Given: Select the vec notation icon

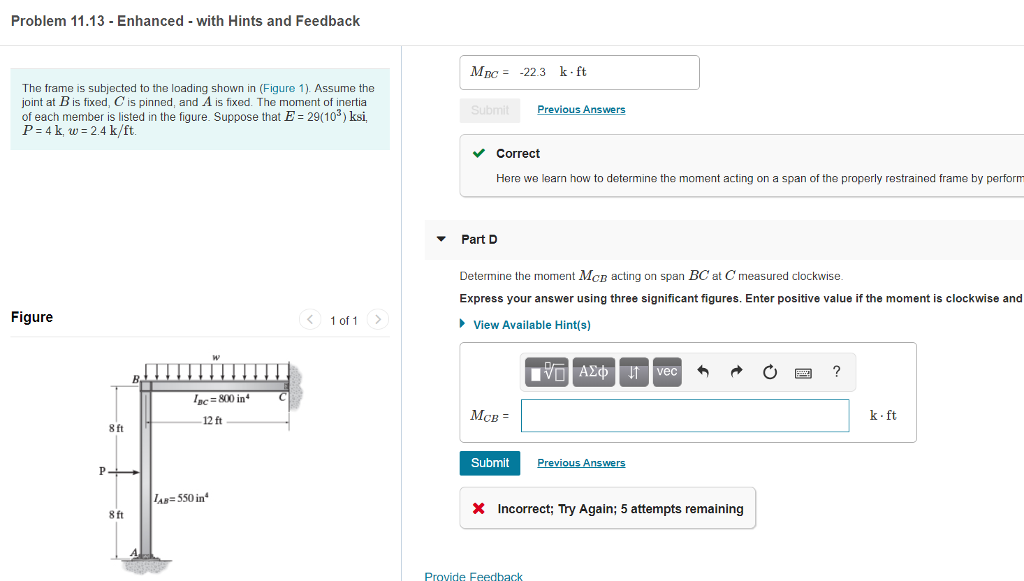Looking at the screenshot, I should 666,371.
